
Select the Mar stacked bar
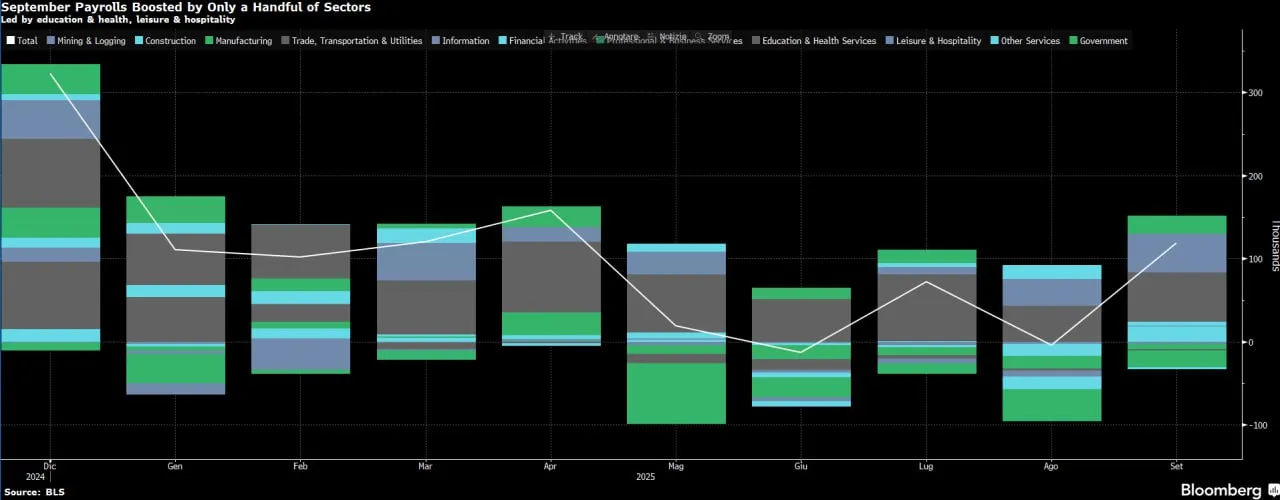point(426,291)
